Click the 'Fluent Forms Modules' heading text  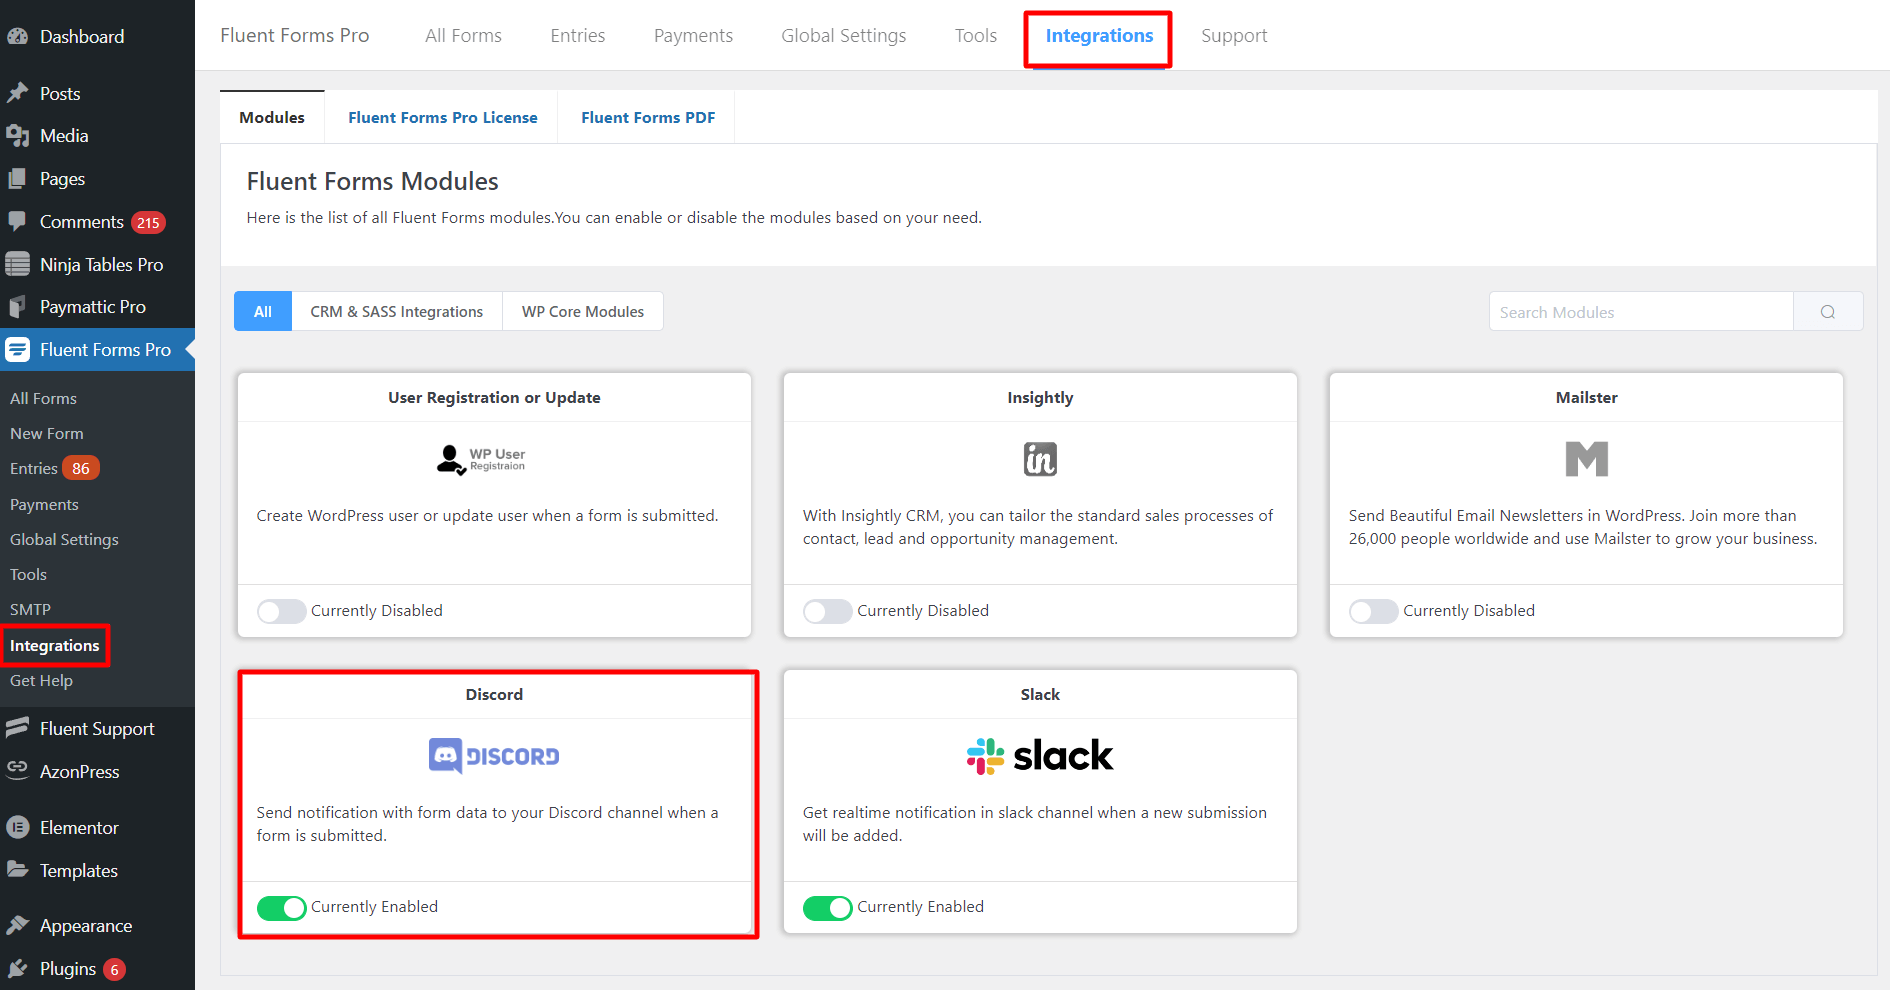point(373,181)
